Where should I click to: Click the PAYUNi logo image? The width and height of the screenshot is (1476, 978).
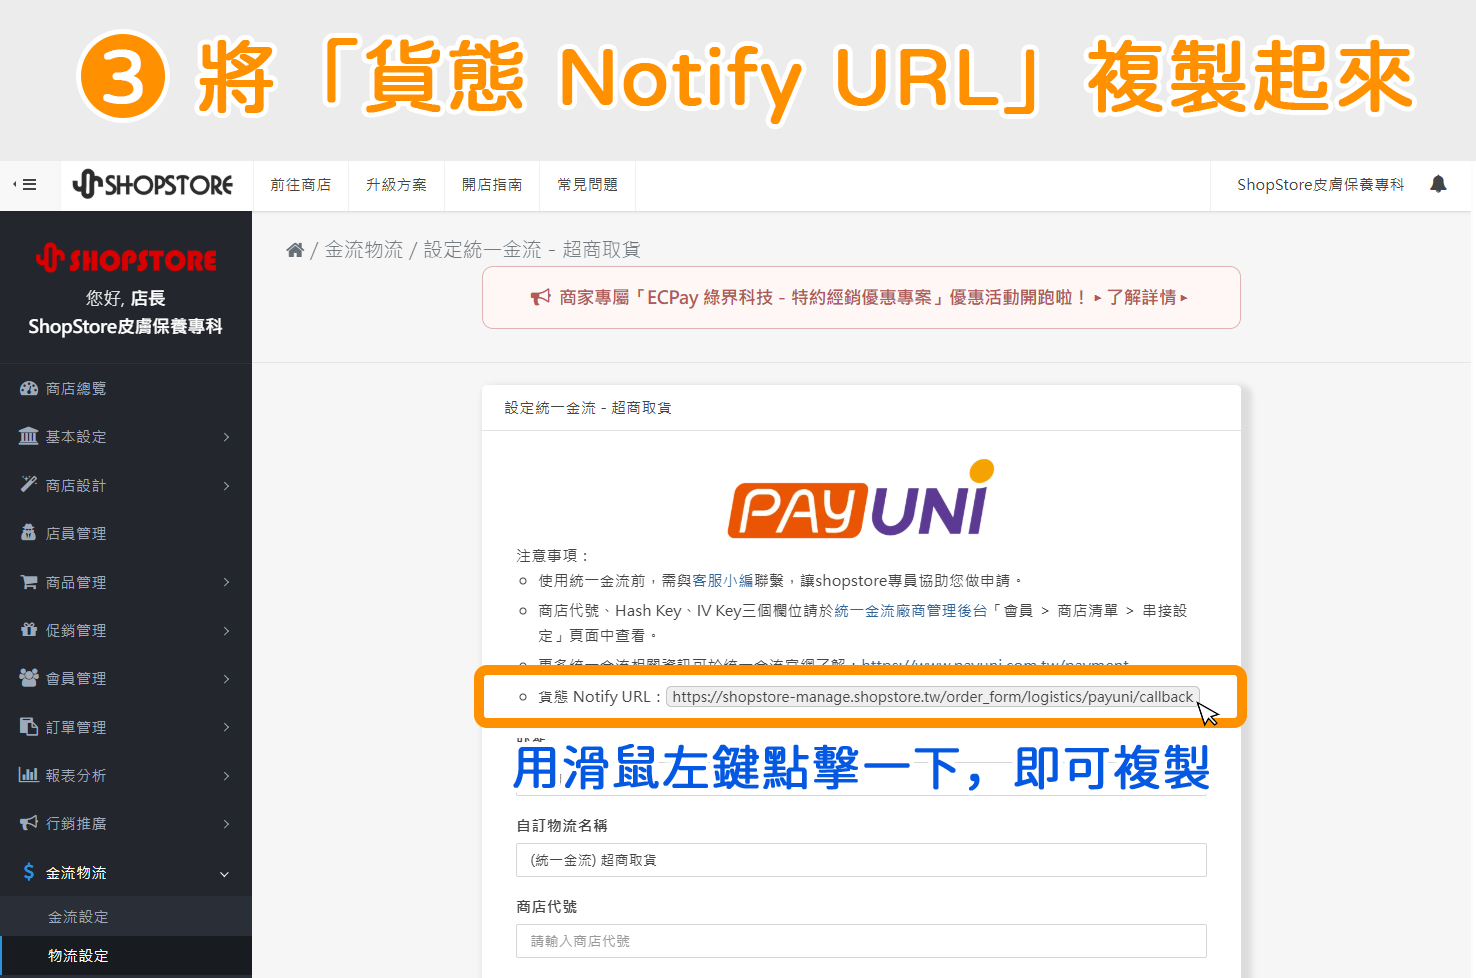(x=861, y=499)
